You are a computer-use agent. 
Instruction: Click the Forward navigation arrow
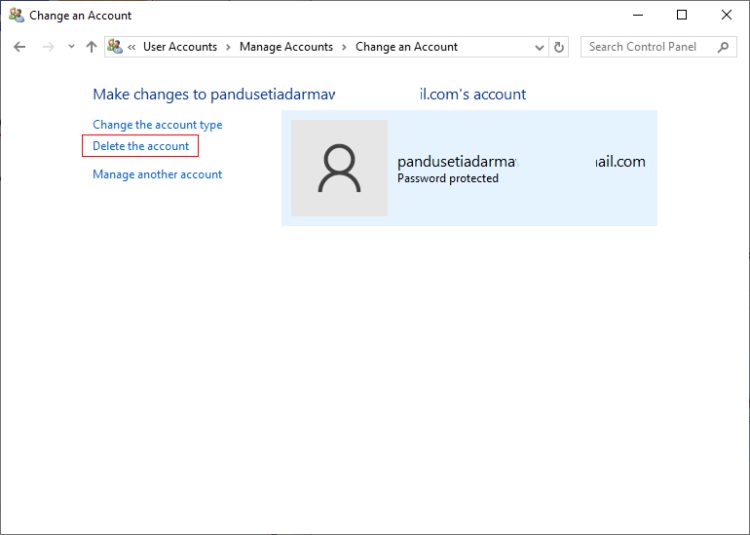click(47, 47)
